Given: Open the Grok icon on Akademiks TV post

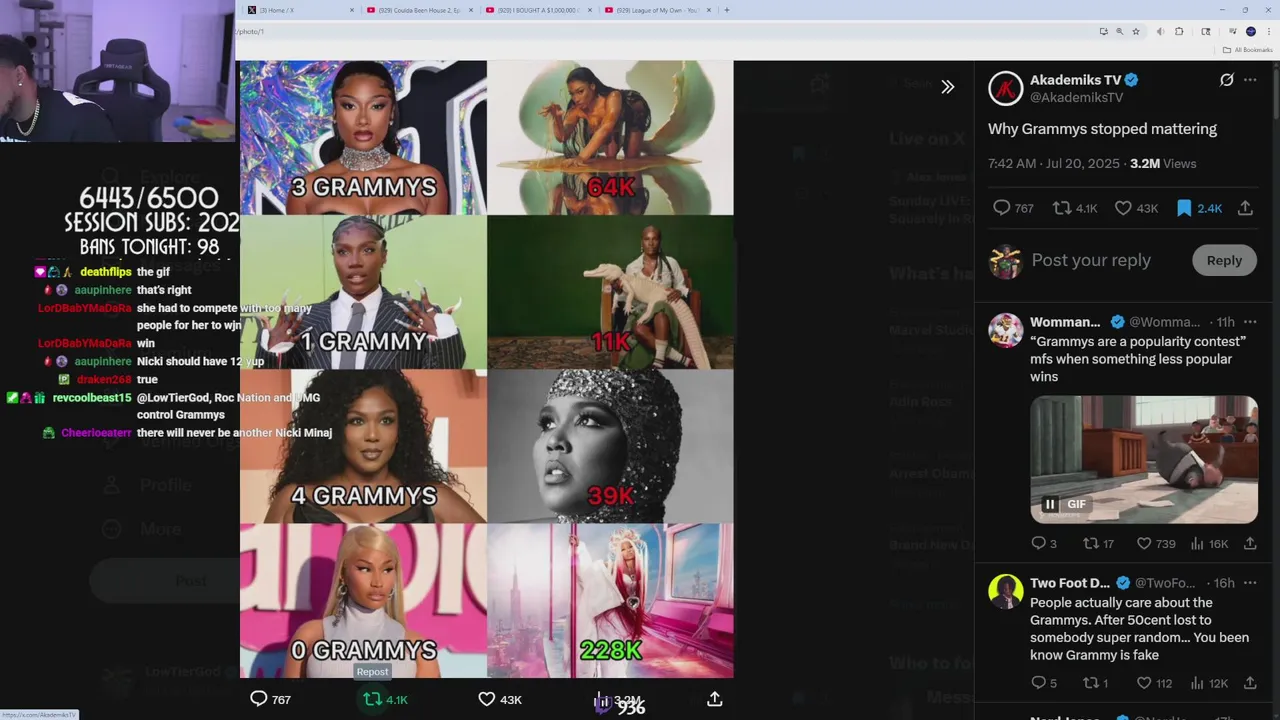Looking at the screenshot, I should [1226, 80].
